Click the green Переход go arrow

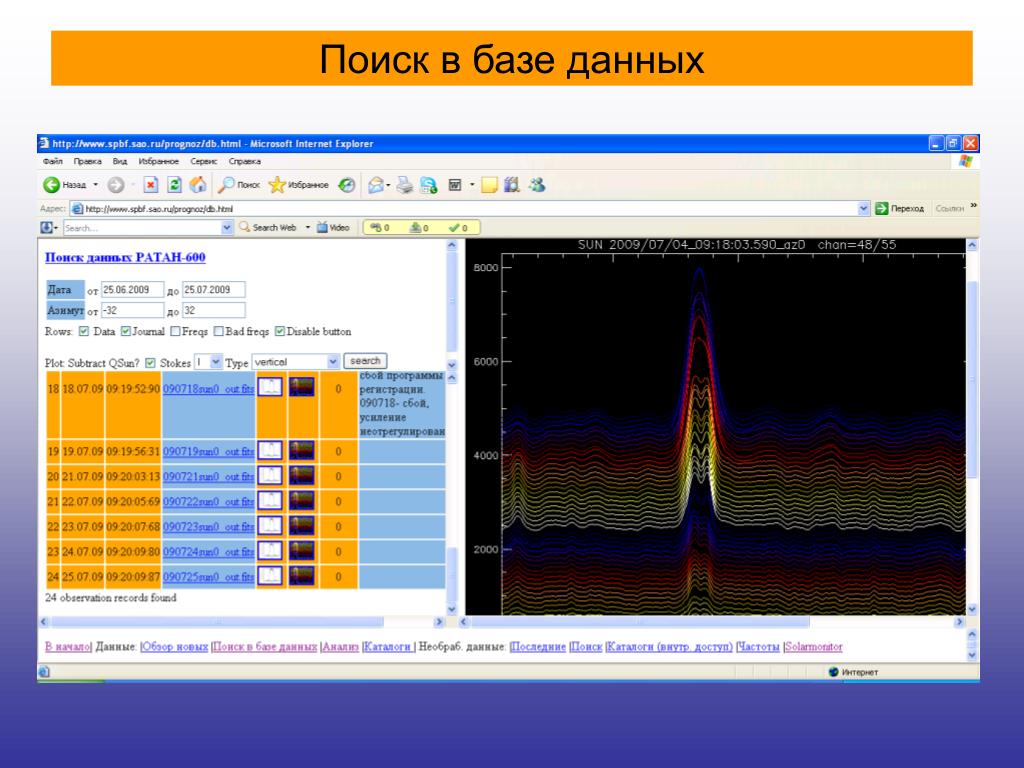click(x=882, y=208)
